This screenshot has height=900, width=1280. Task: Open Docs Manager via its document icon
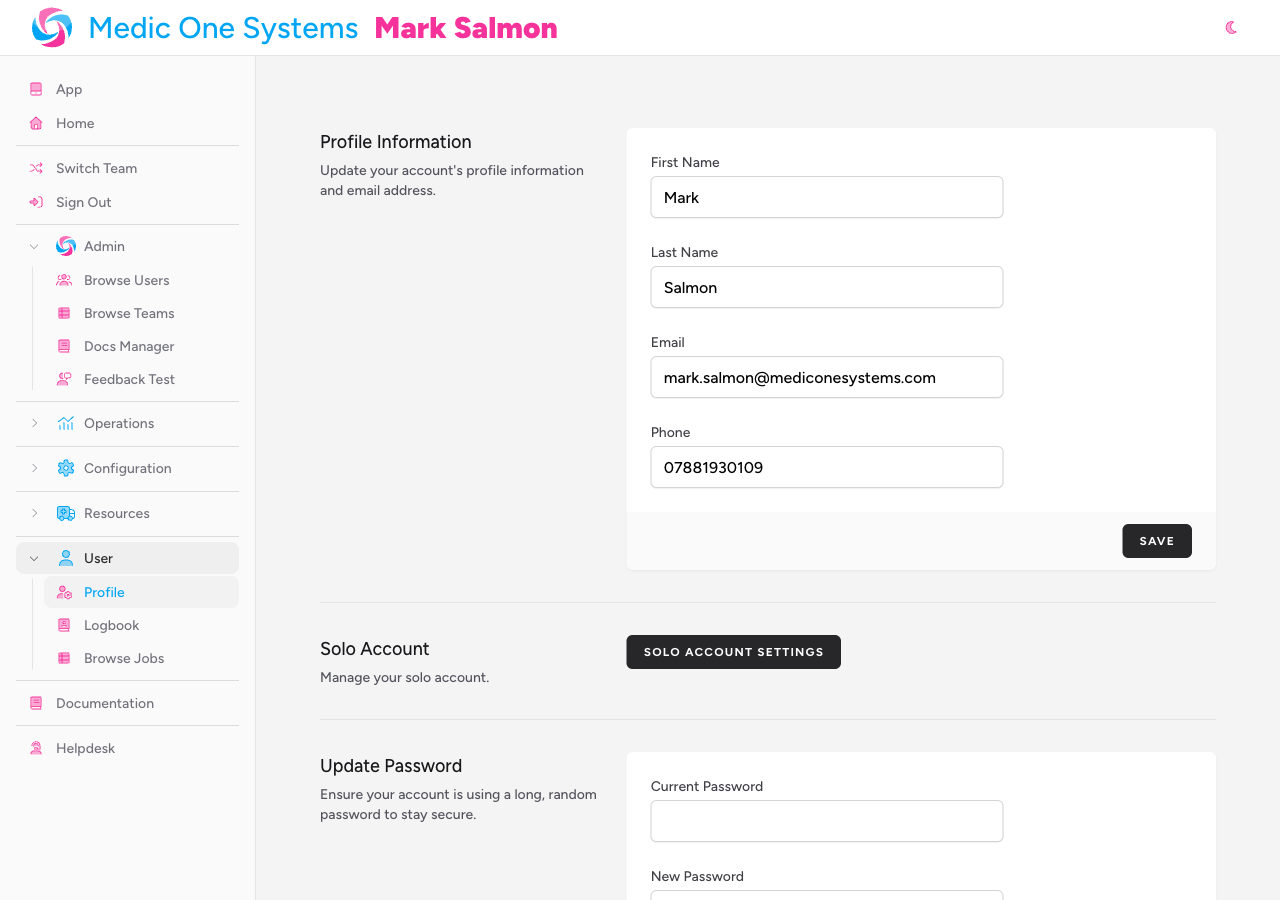point(63,346)
